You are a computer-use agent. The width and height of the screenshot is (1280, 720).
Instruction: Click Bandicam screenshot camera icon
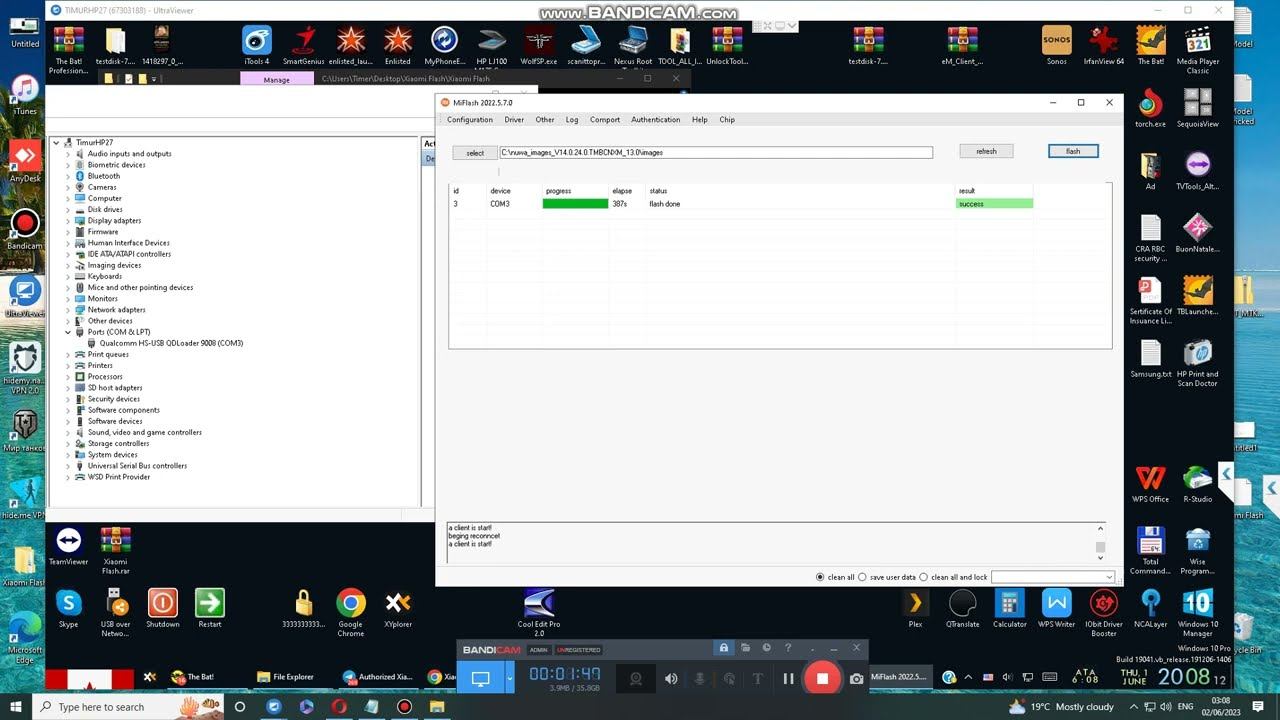(x=856, y=678)
